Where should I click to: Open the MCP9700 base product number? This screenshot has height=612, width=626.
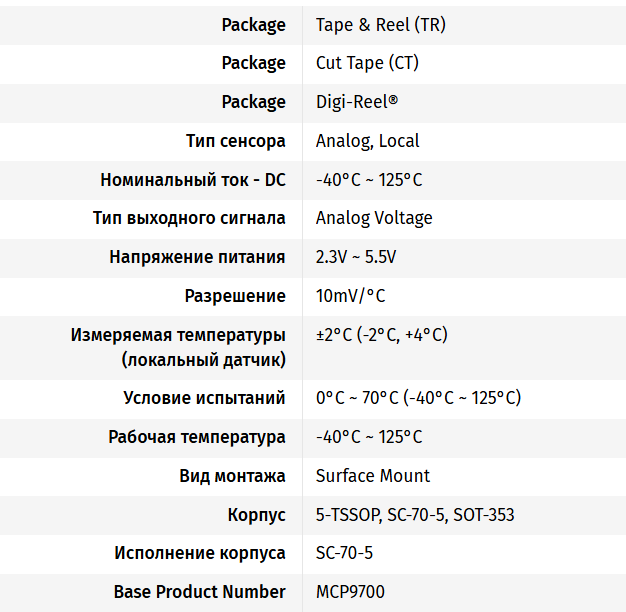[350, 592]
